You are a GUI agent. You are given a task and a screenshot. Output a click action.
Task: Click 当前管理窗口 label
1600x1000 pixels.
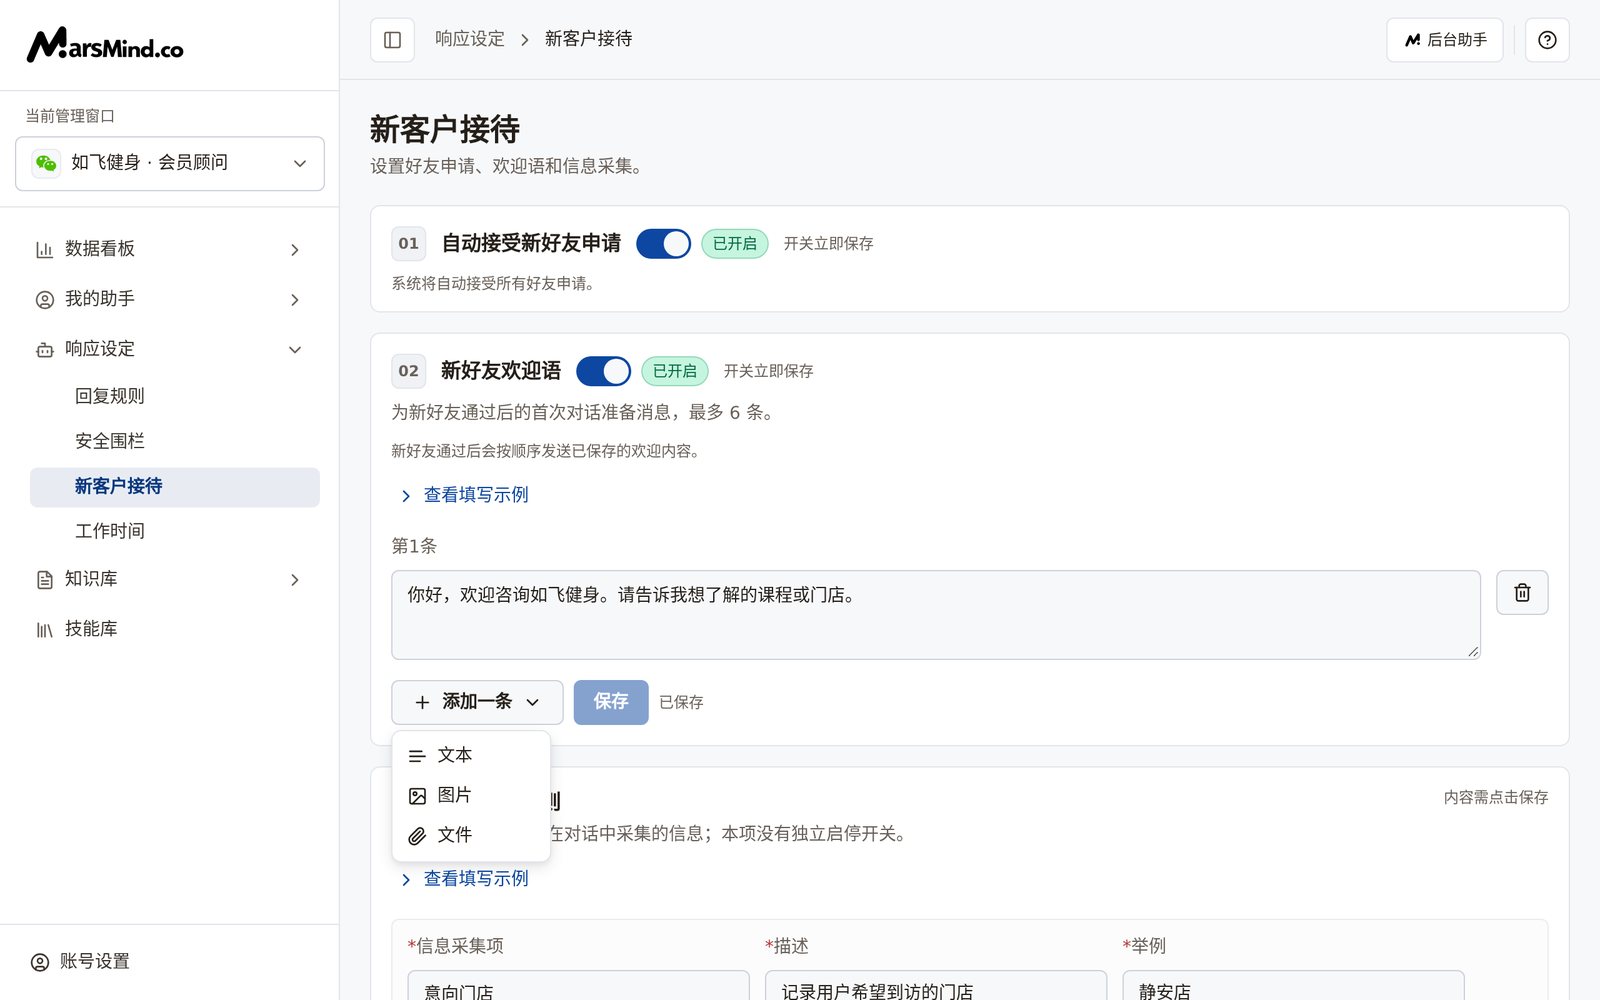coord(70,116)
